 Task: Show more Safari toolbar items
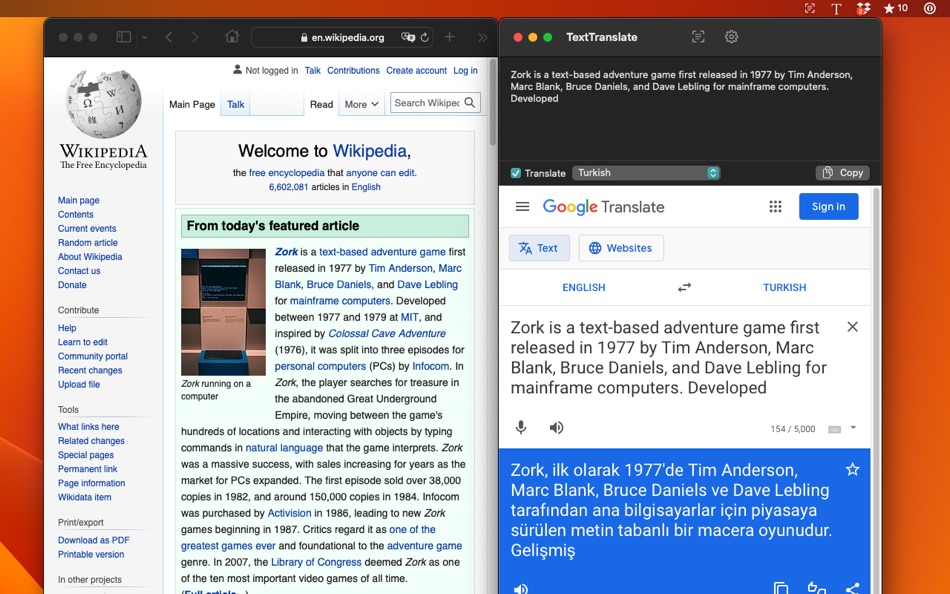coord(482,37)
